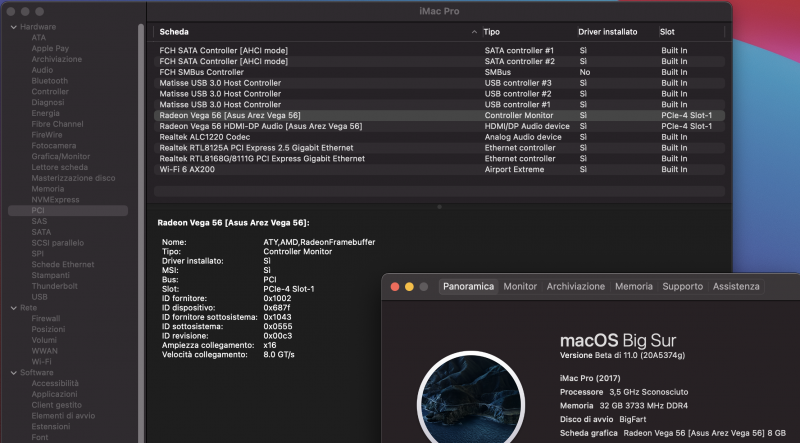Select ATA in the Hardware sidebar
This screenshot has height=443, width=800.
pos(39,38)
